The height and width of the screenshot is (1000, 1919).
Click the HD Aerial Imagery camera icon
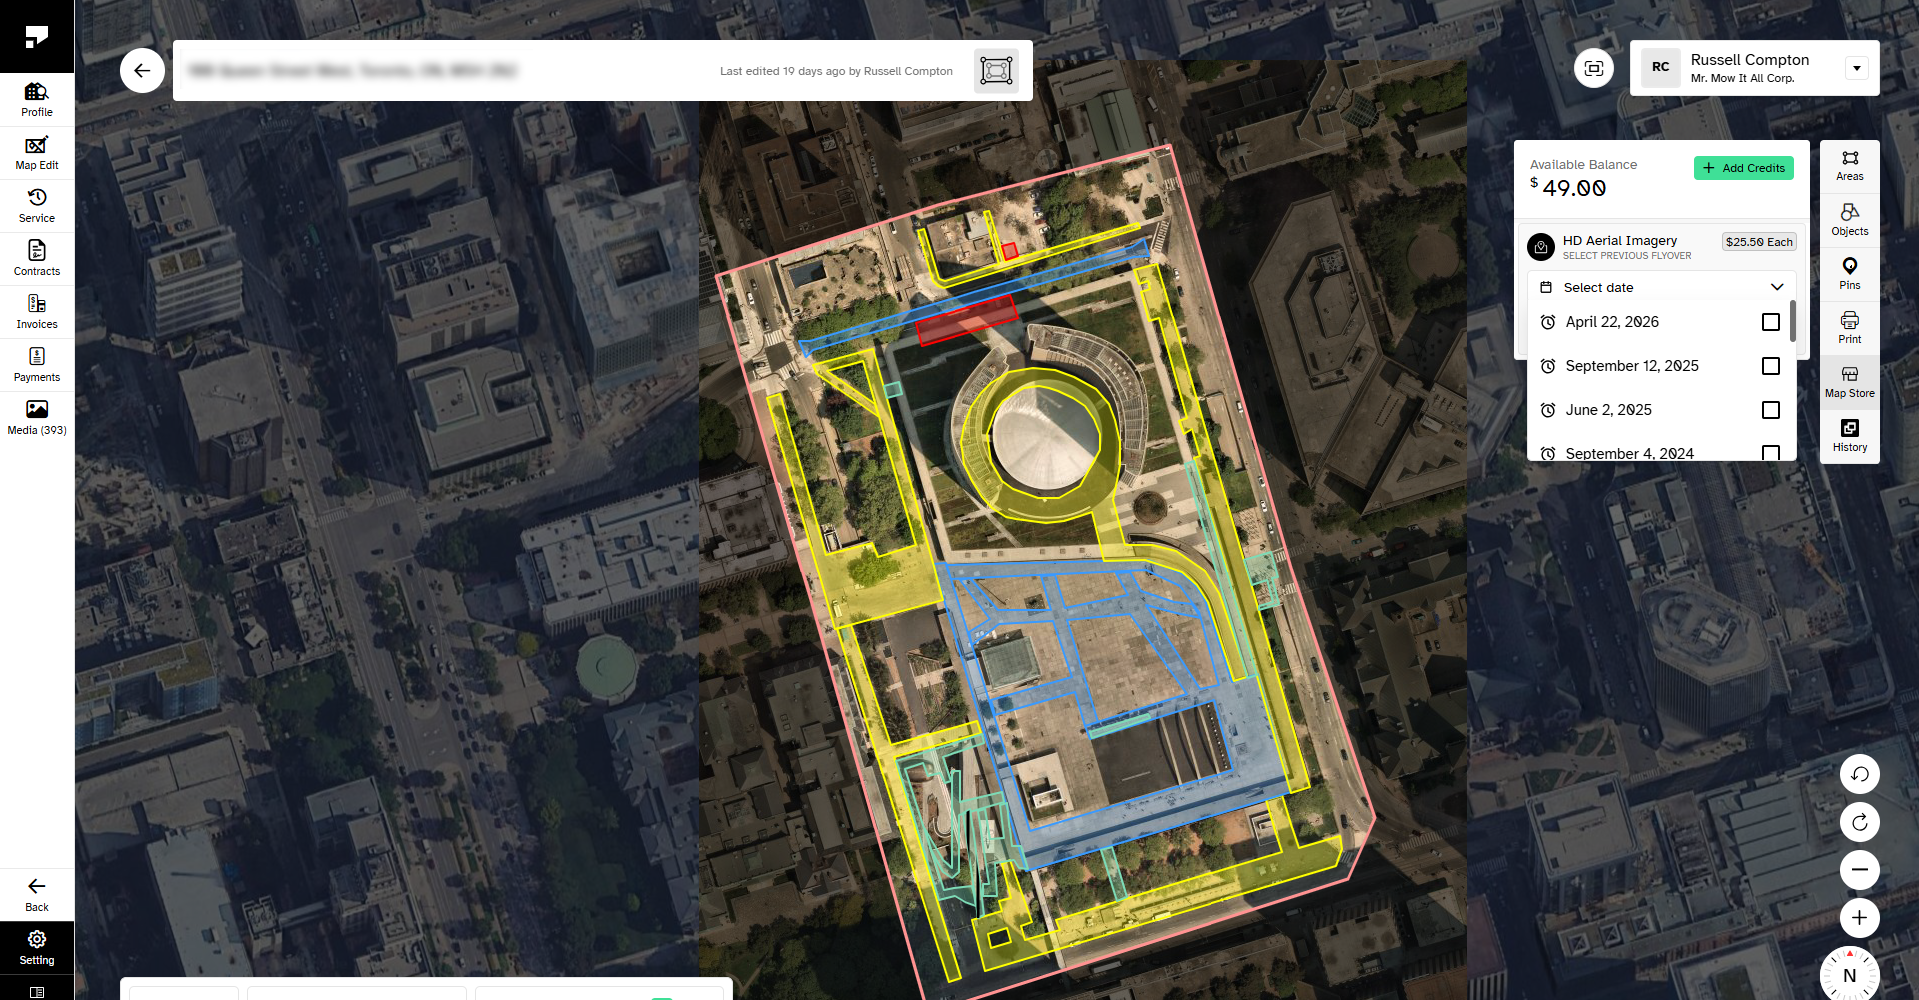1541,246
